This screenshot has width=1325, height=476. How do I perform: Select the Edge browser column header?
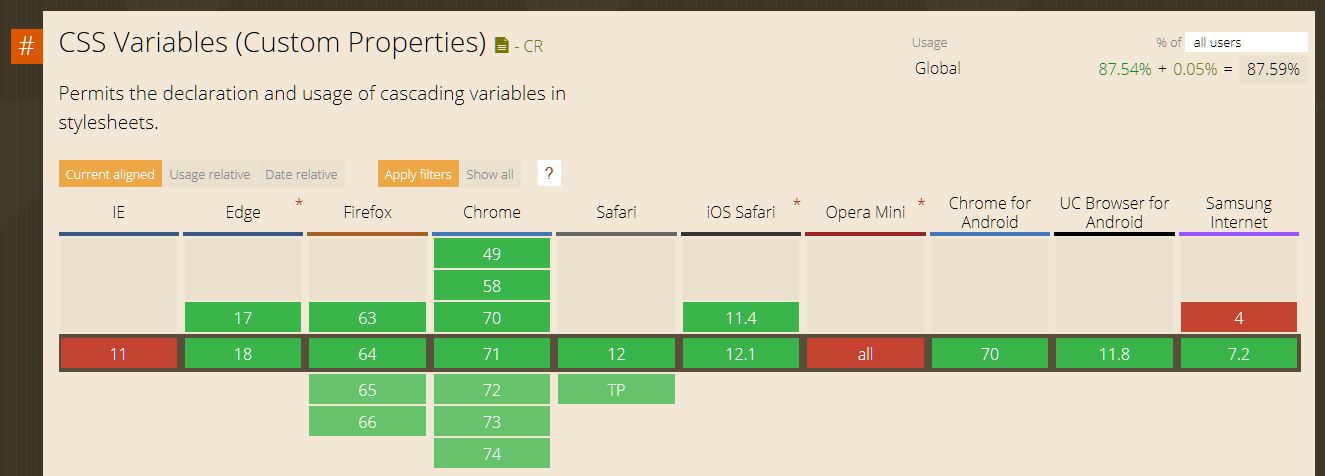pos(243,212)
